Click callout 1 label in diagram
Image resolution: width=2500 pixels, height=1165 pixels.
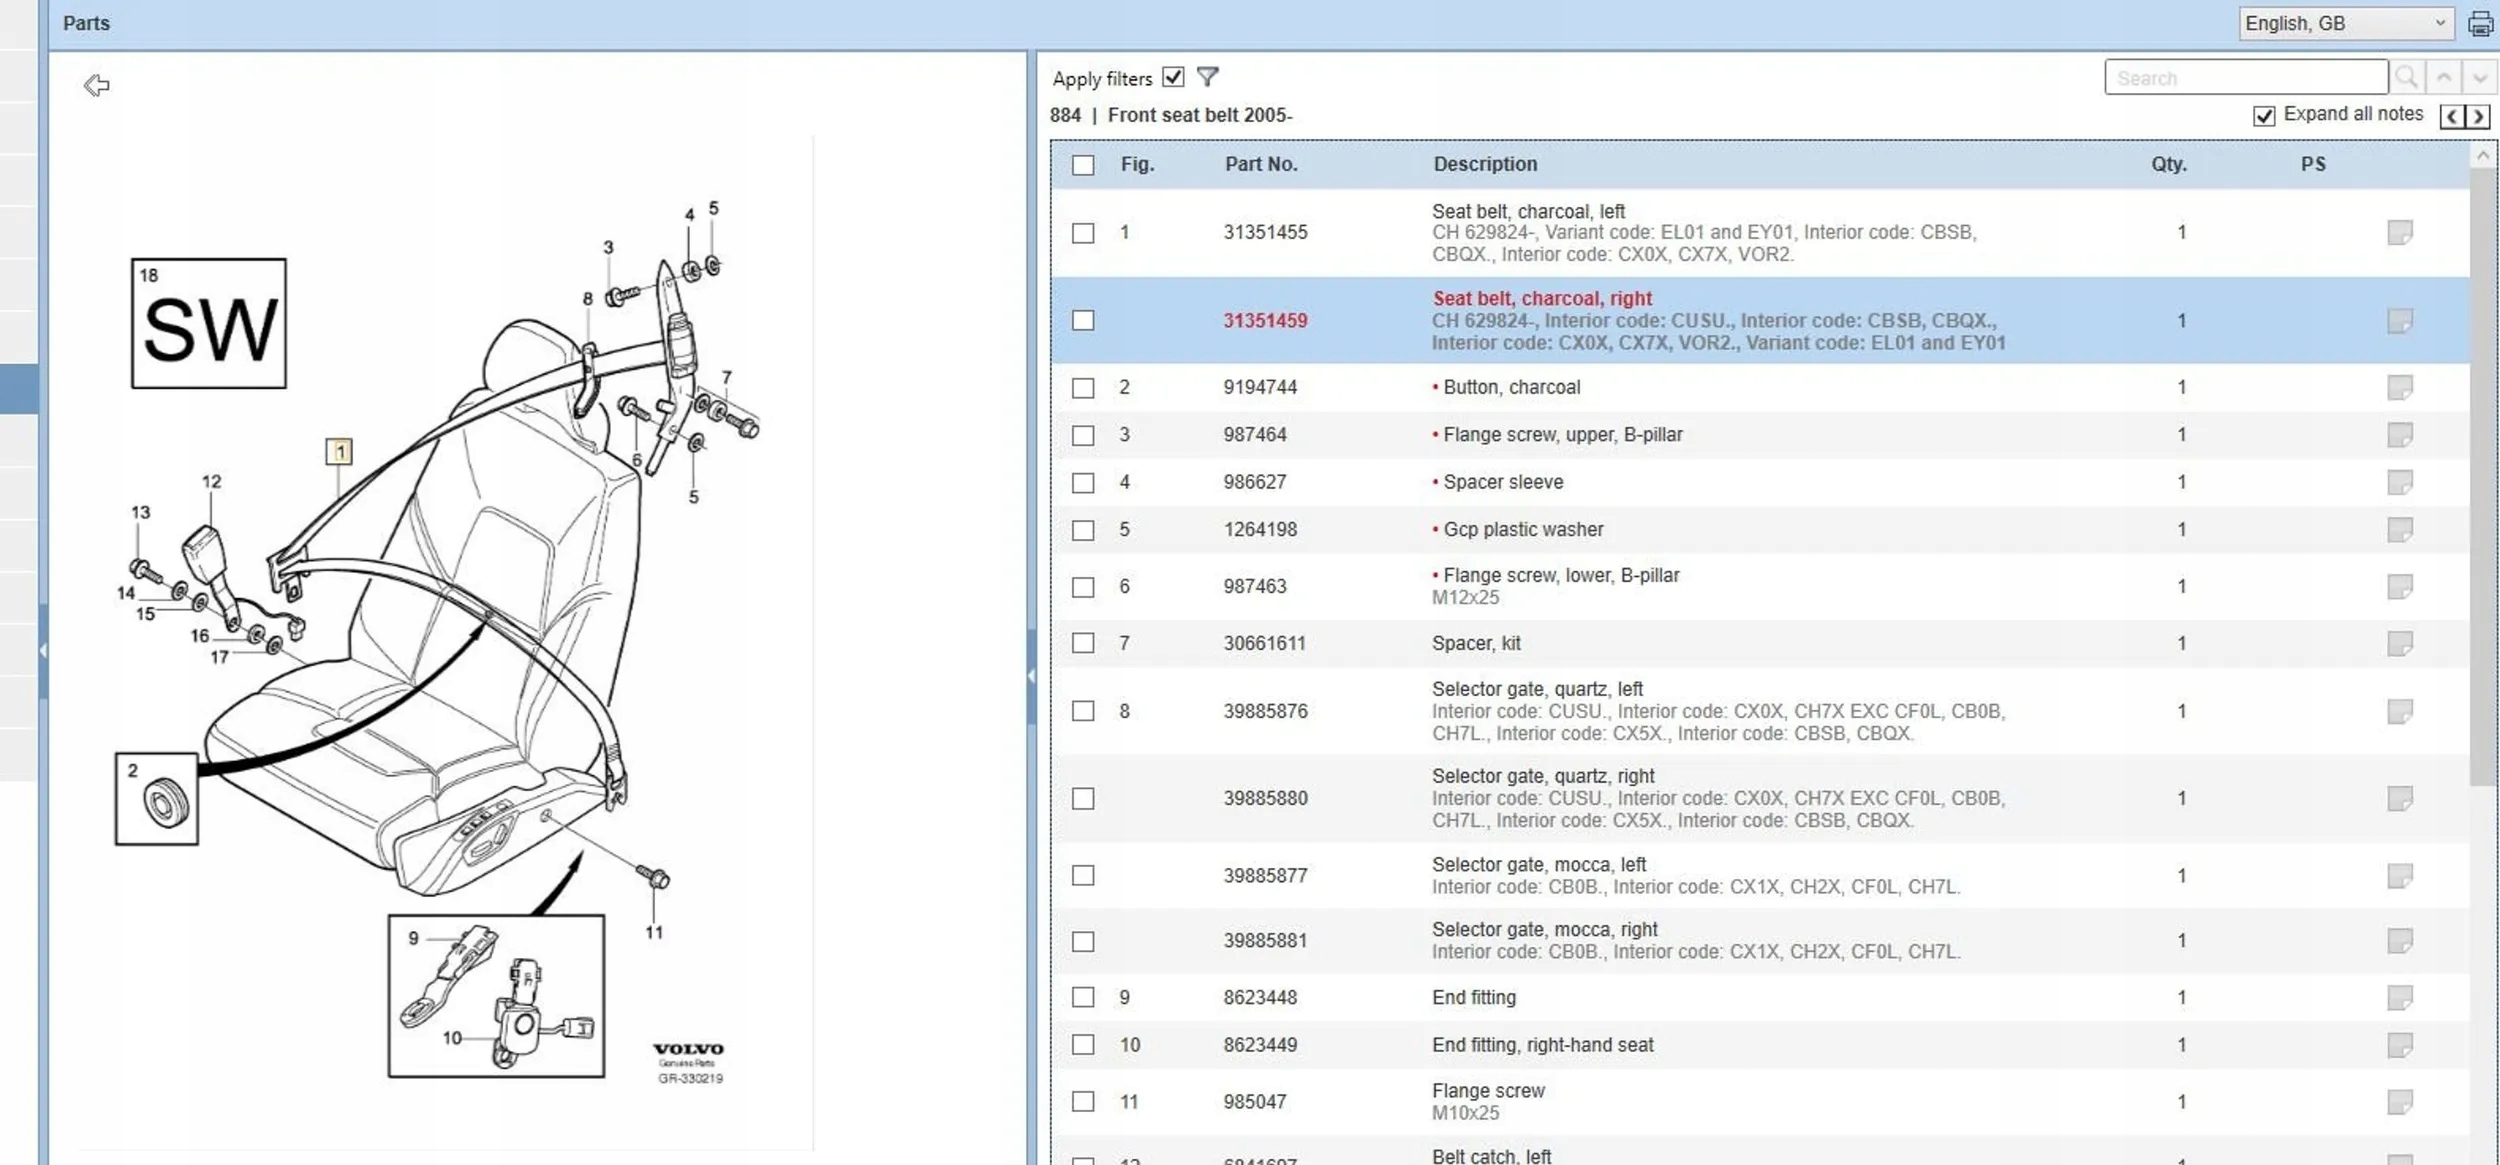point(339,452)
